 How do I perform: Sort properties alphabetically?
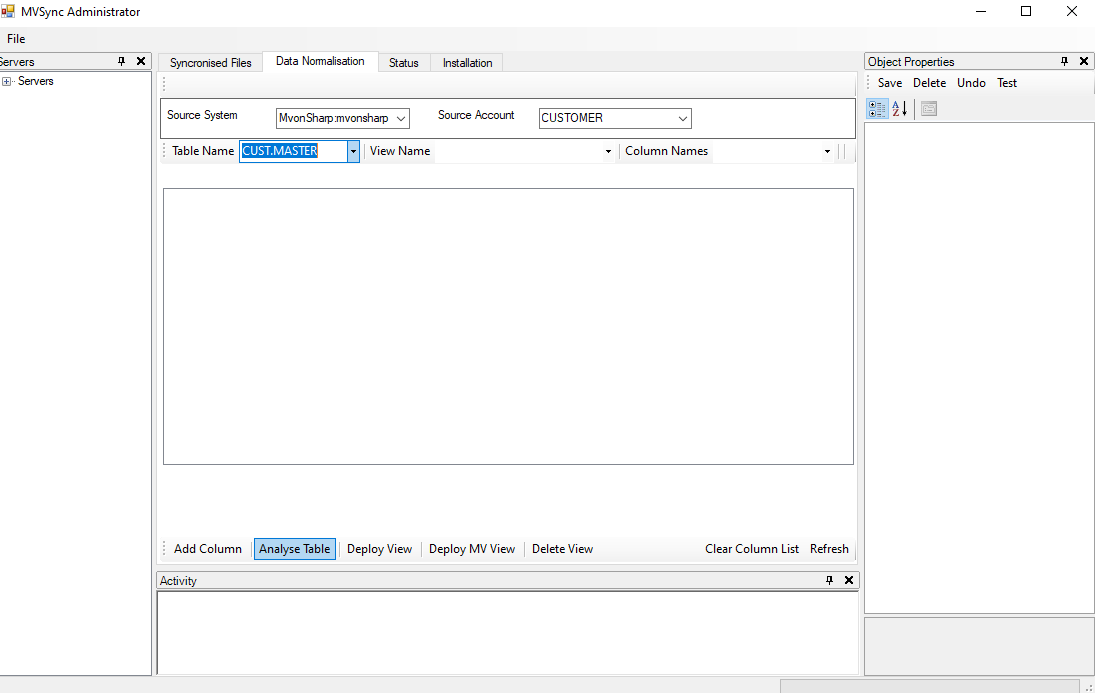pyautogui.click(x=899, y=109)
